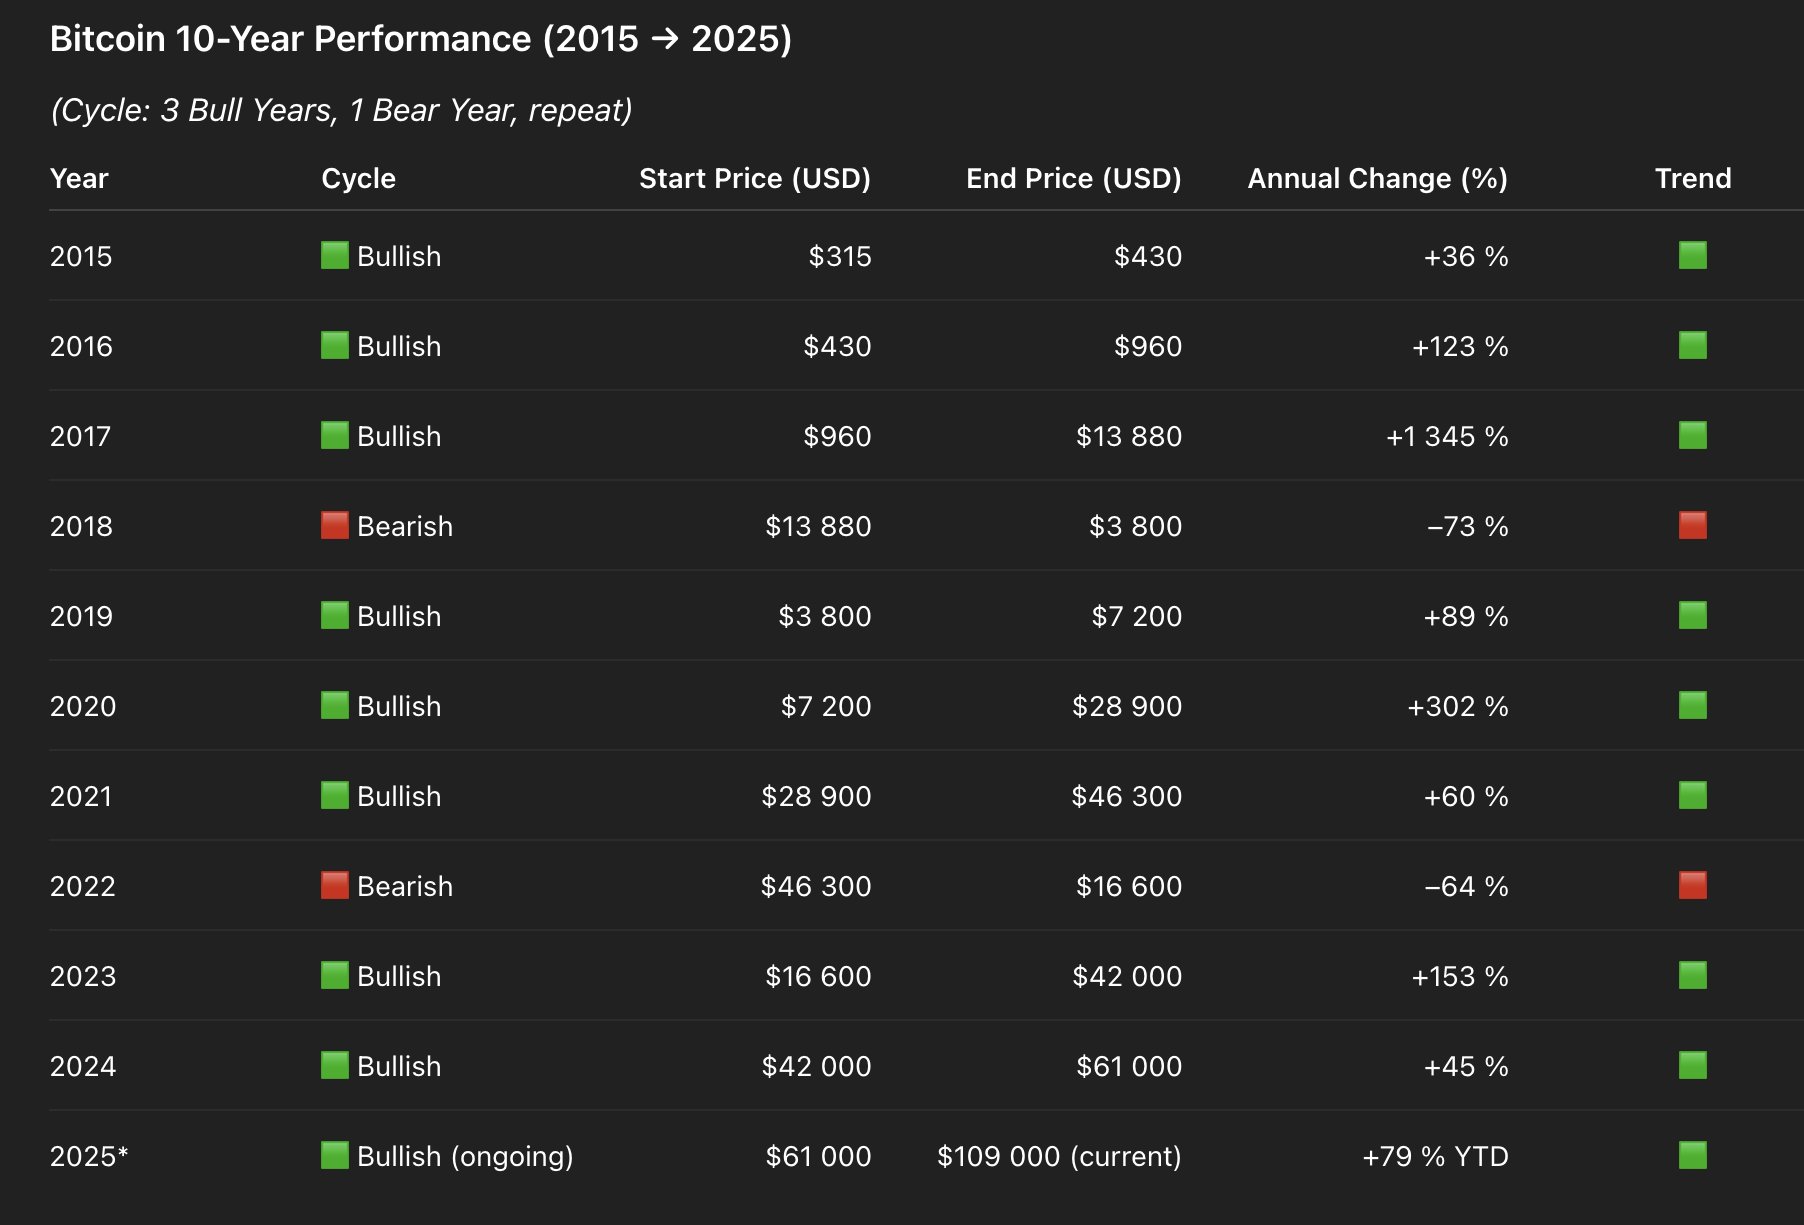Click the Start Price (USD) column header
The image size is (1804, 1225).
[754, 179]
